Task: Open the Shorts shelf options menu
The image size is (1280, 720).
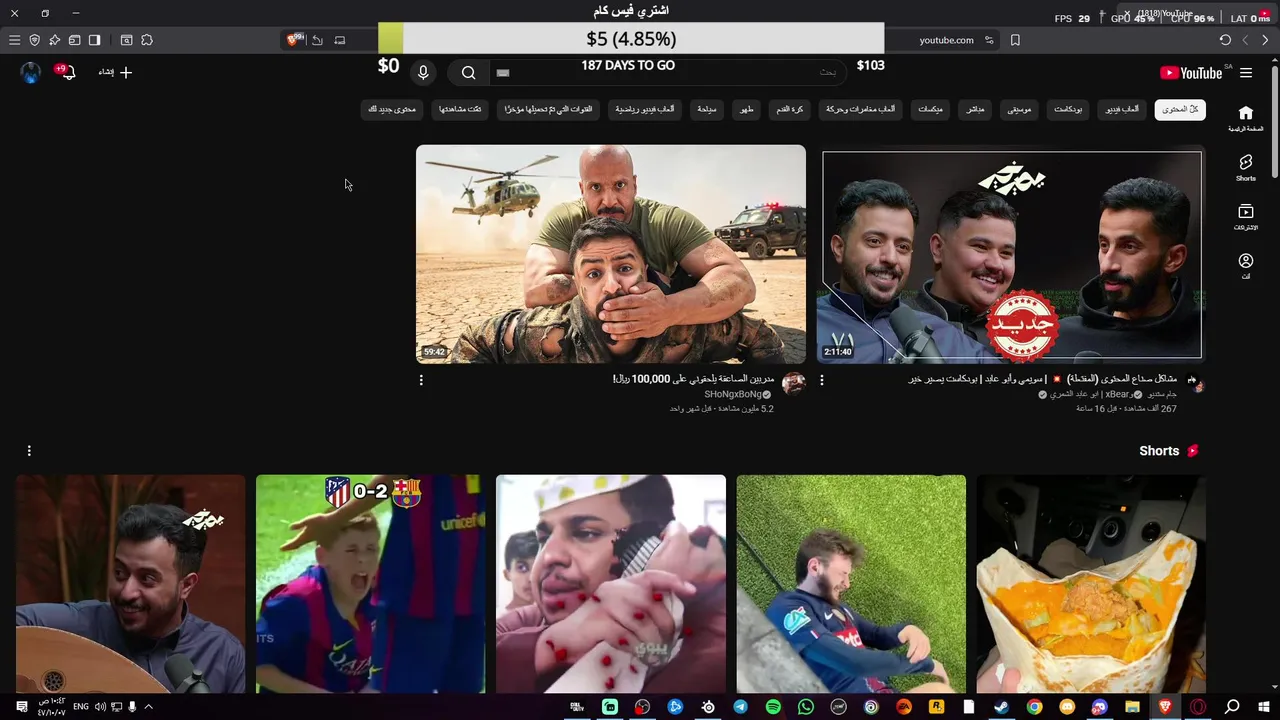Action: pos(29,451)
